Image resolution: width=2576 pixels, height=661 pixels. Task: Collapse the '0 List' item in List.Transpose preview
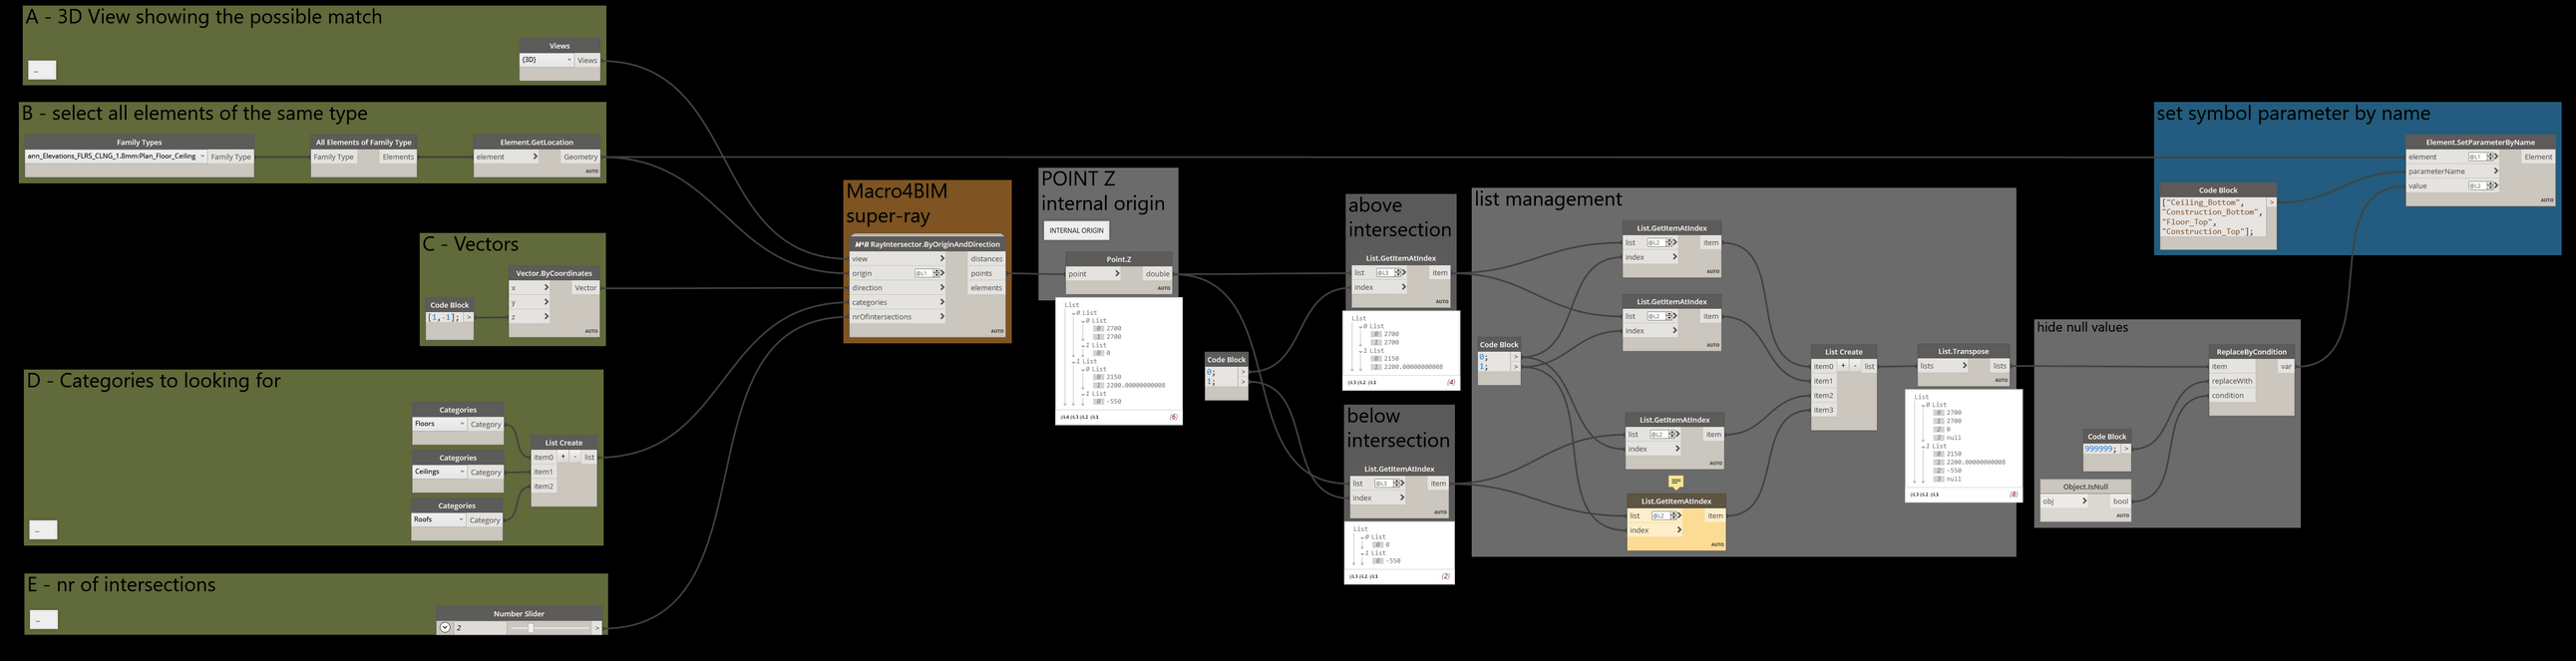(1926, 405)
